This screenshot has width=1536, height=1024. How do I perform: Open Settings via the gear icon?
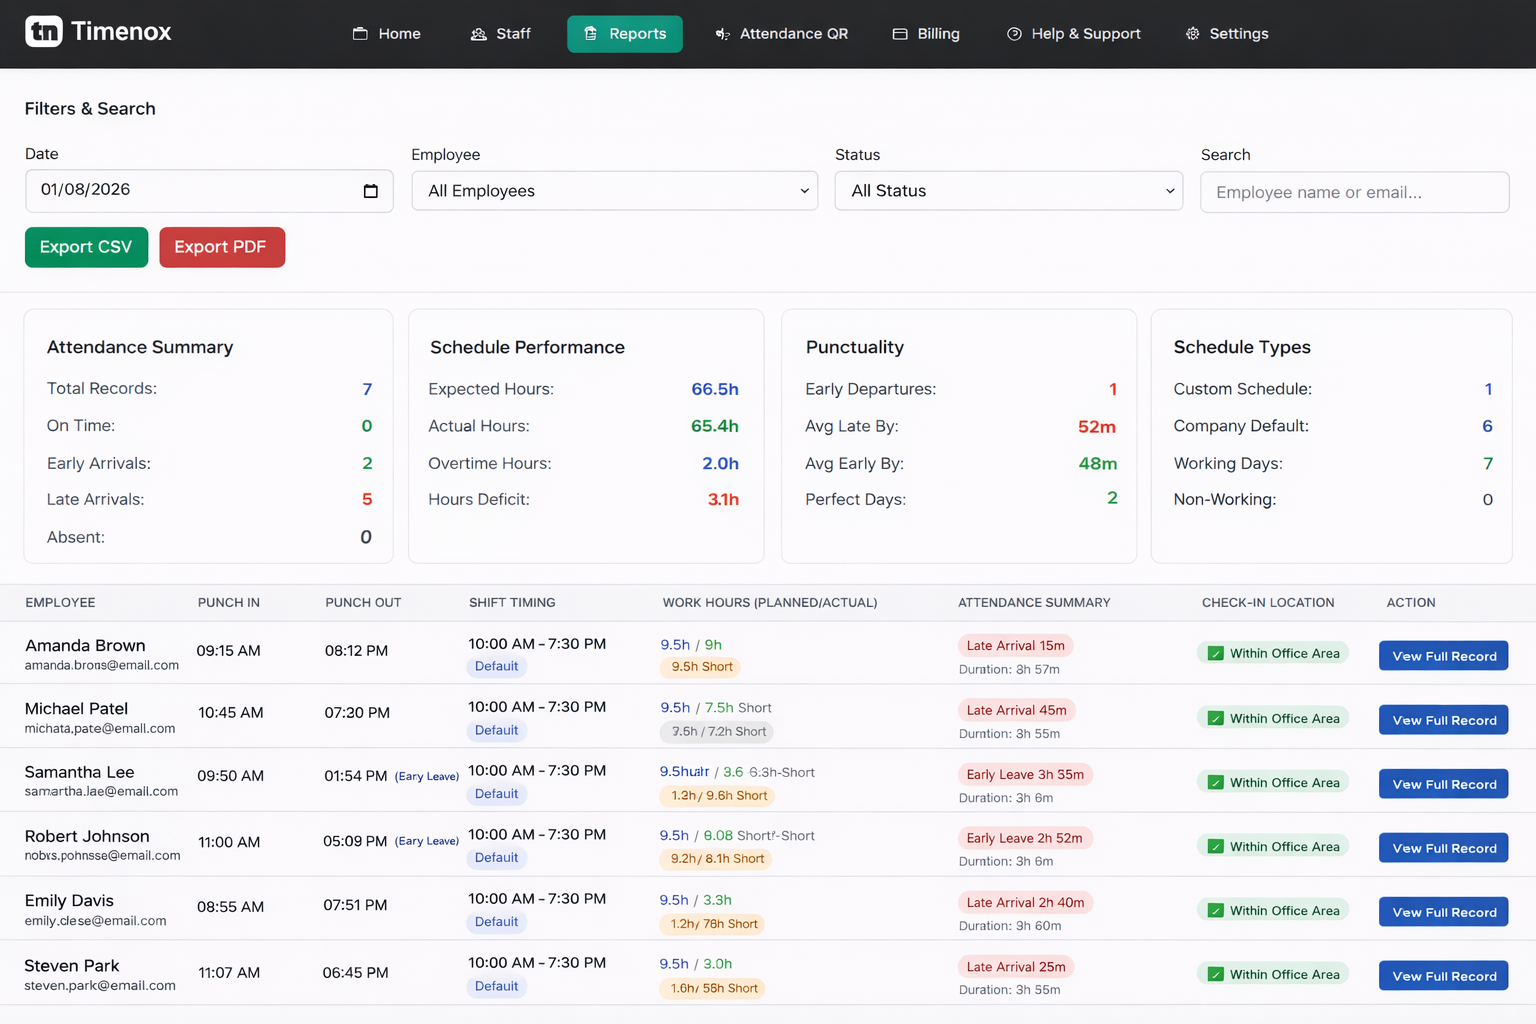coord(1192,33)
